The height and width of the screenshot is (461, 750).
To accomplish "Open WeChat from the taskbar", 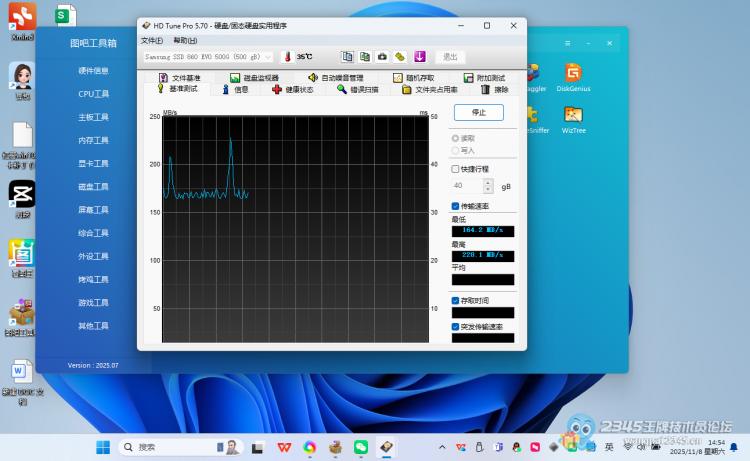I will click(x=361, y=447).
